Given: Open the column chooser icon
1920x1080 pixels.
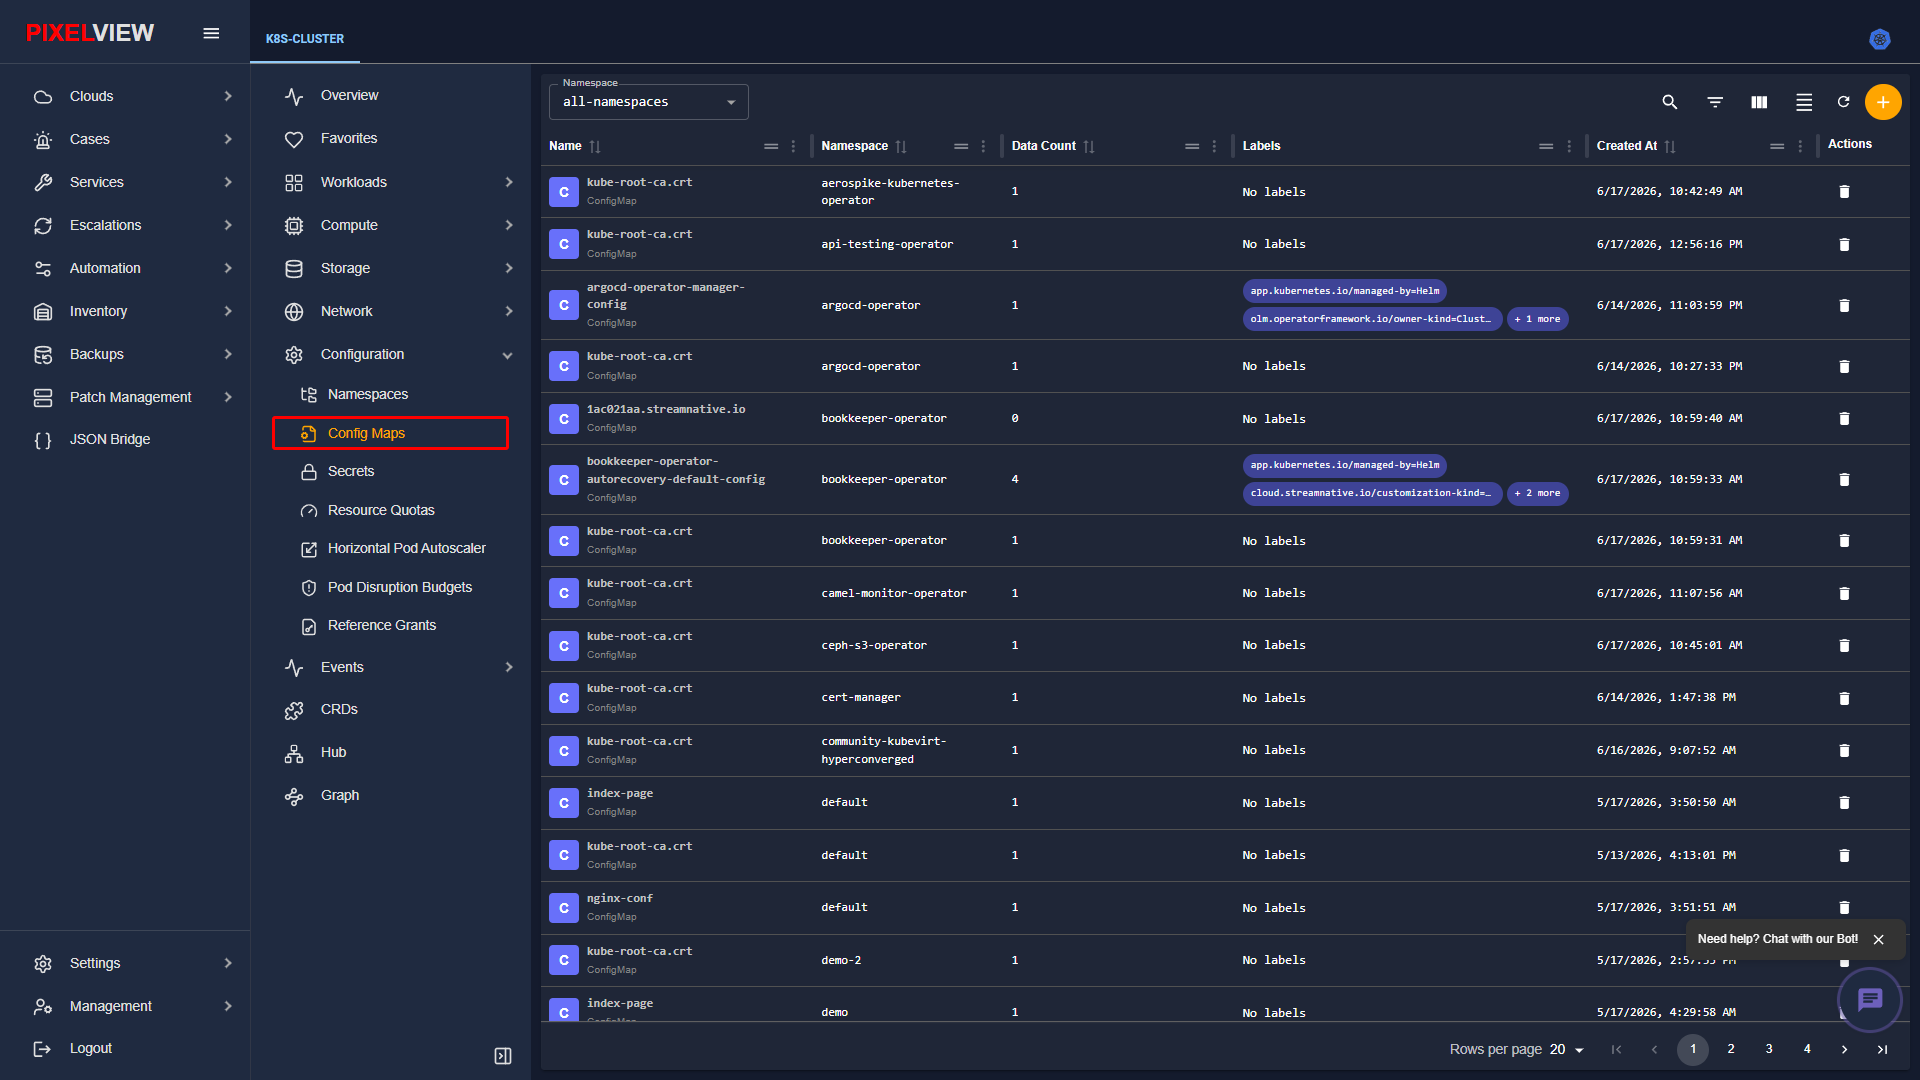Looking at the screenshot, I should coord(1759,102).
